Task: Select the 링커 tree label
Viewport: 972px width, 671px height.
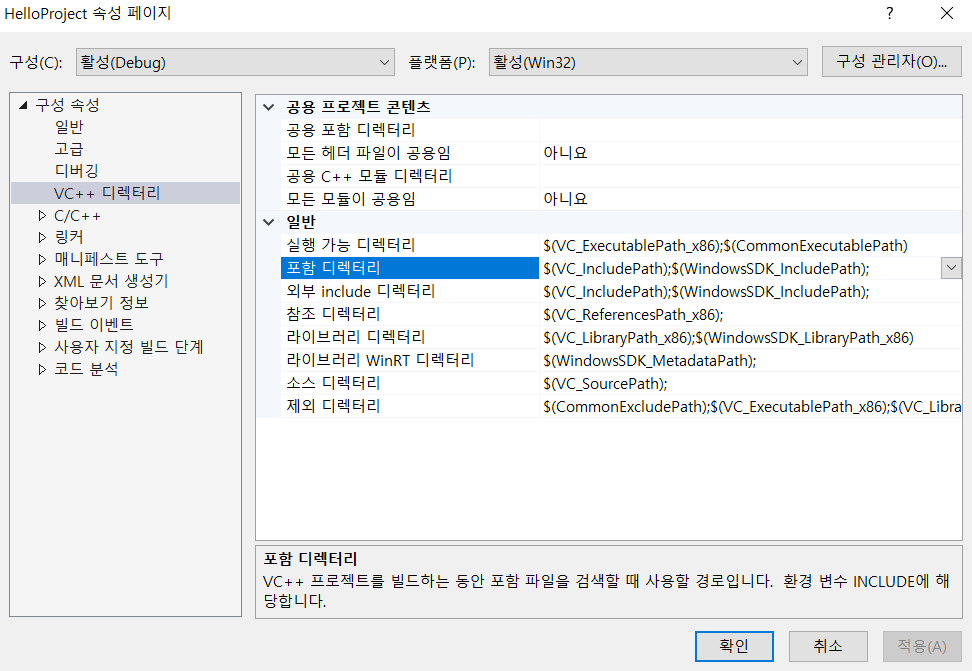Action: pos(69,237)
